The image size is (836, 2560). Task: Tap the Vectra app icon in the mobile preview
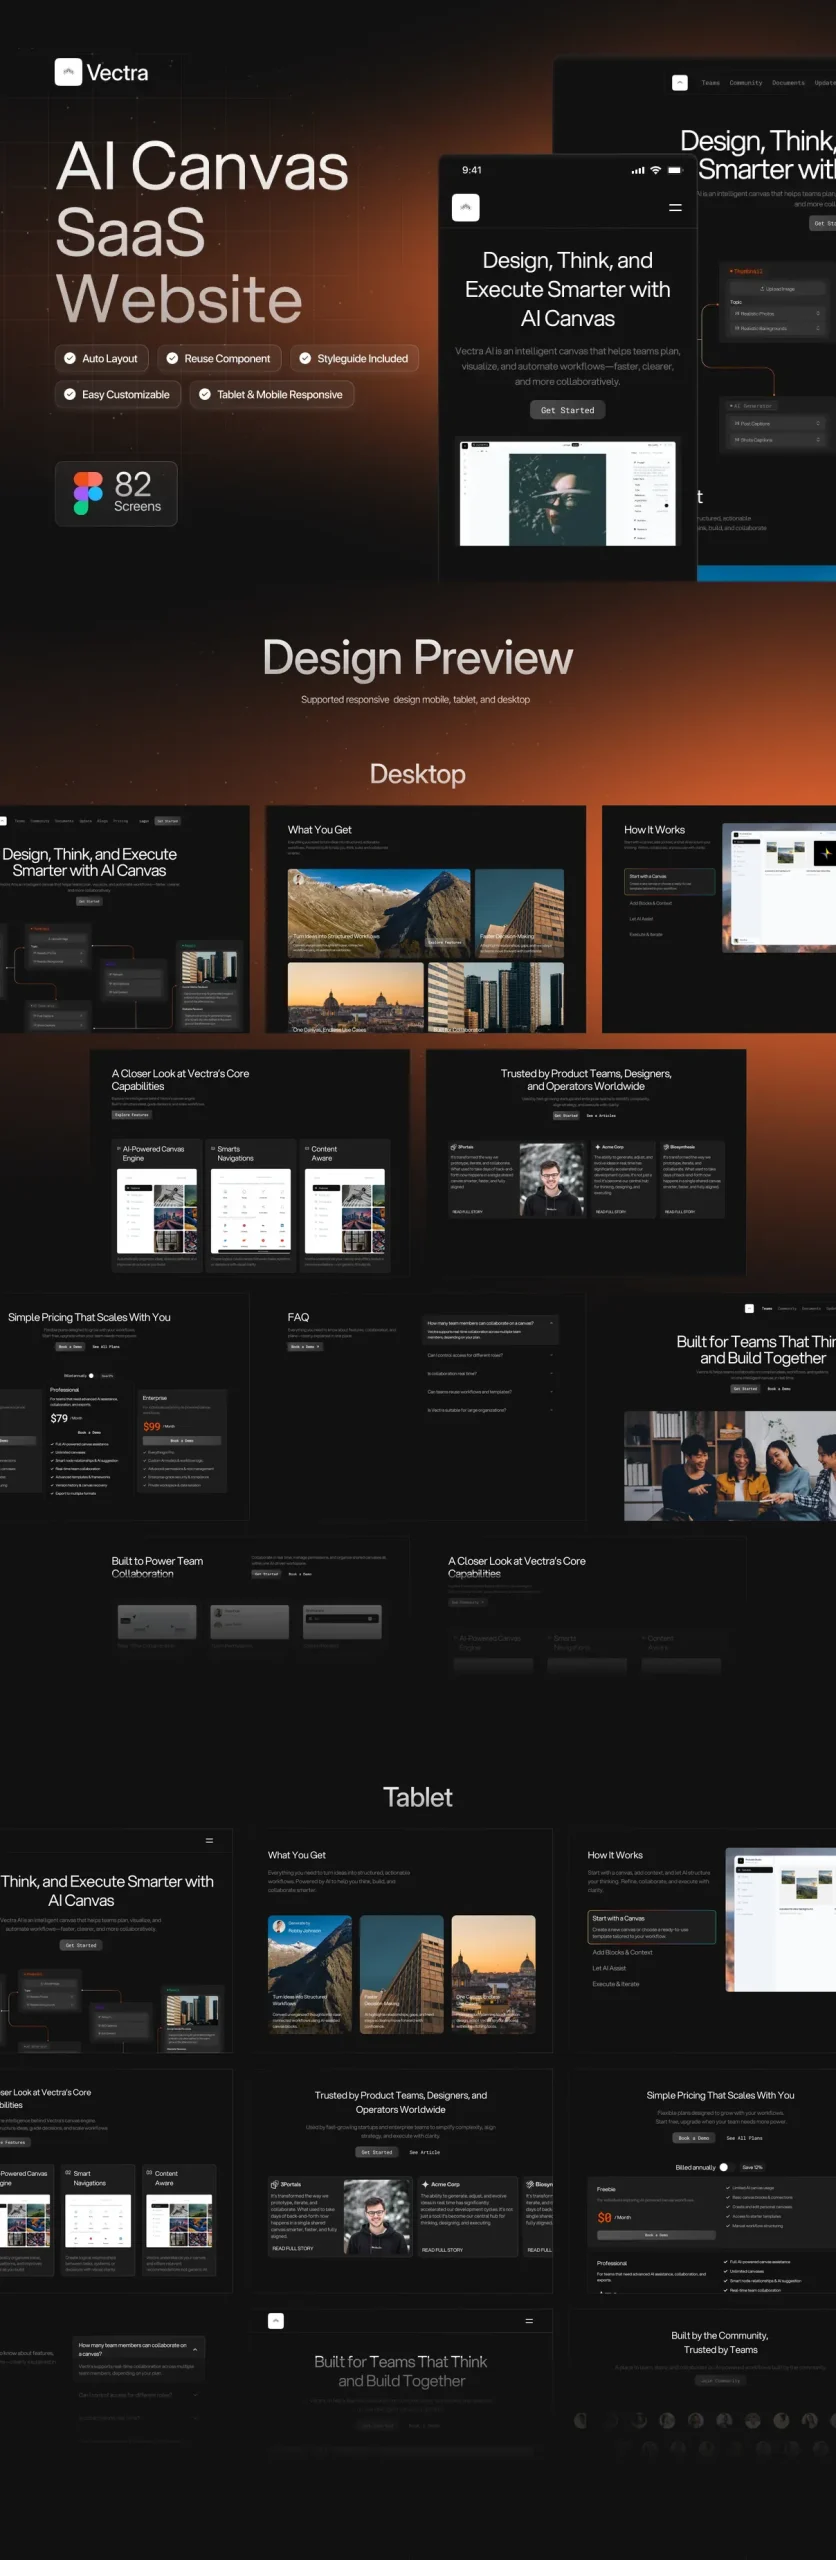[x=466, y=208]
